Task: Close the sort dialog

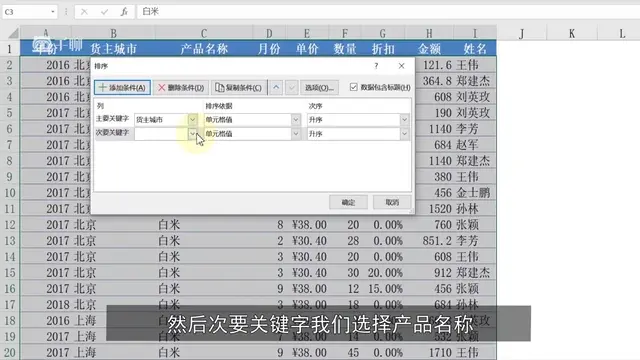Action: pos(402,66)
